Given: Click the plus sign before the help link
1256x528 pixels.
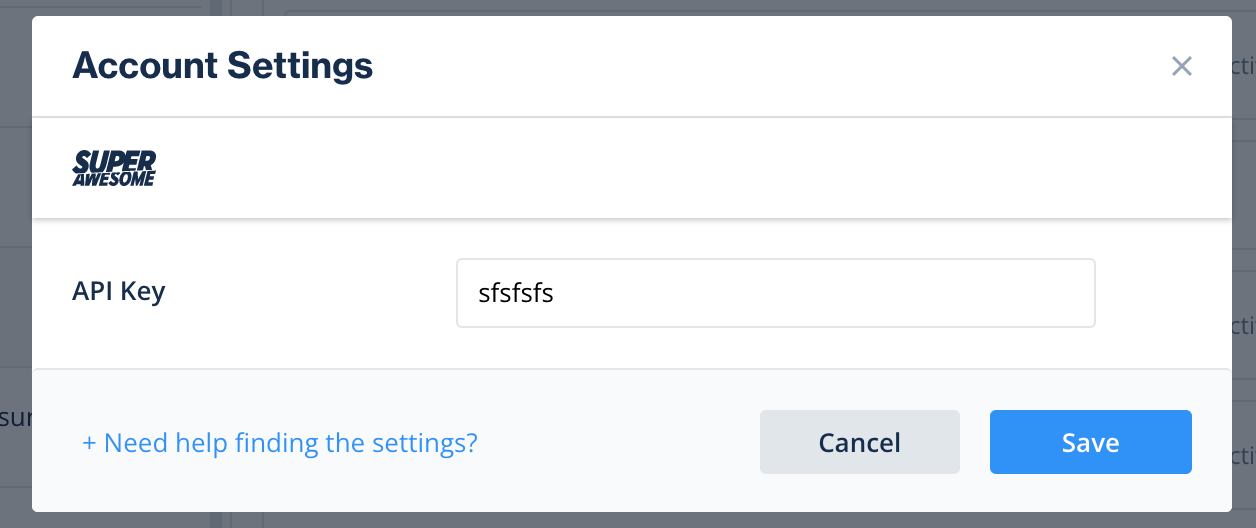Looking at the screenshot, I should [89, 442].
